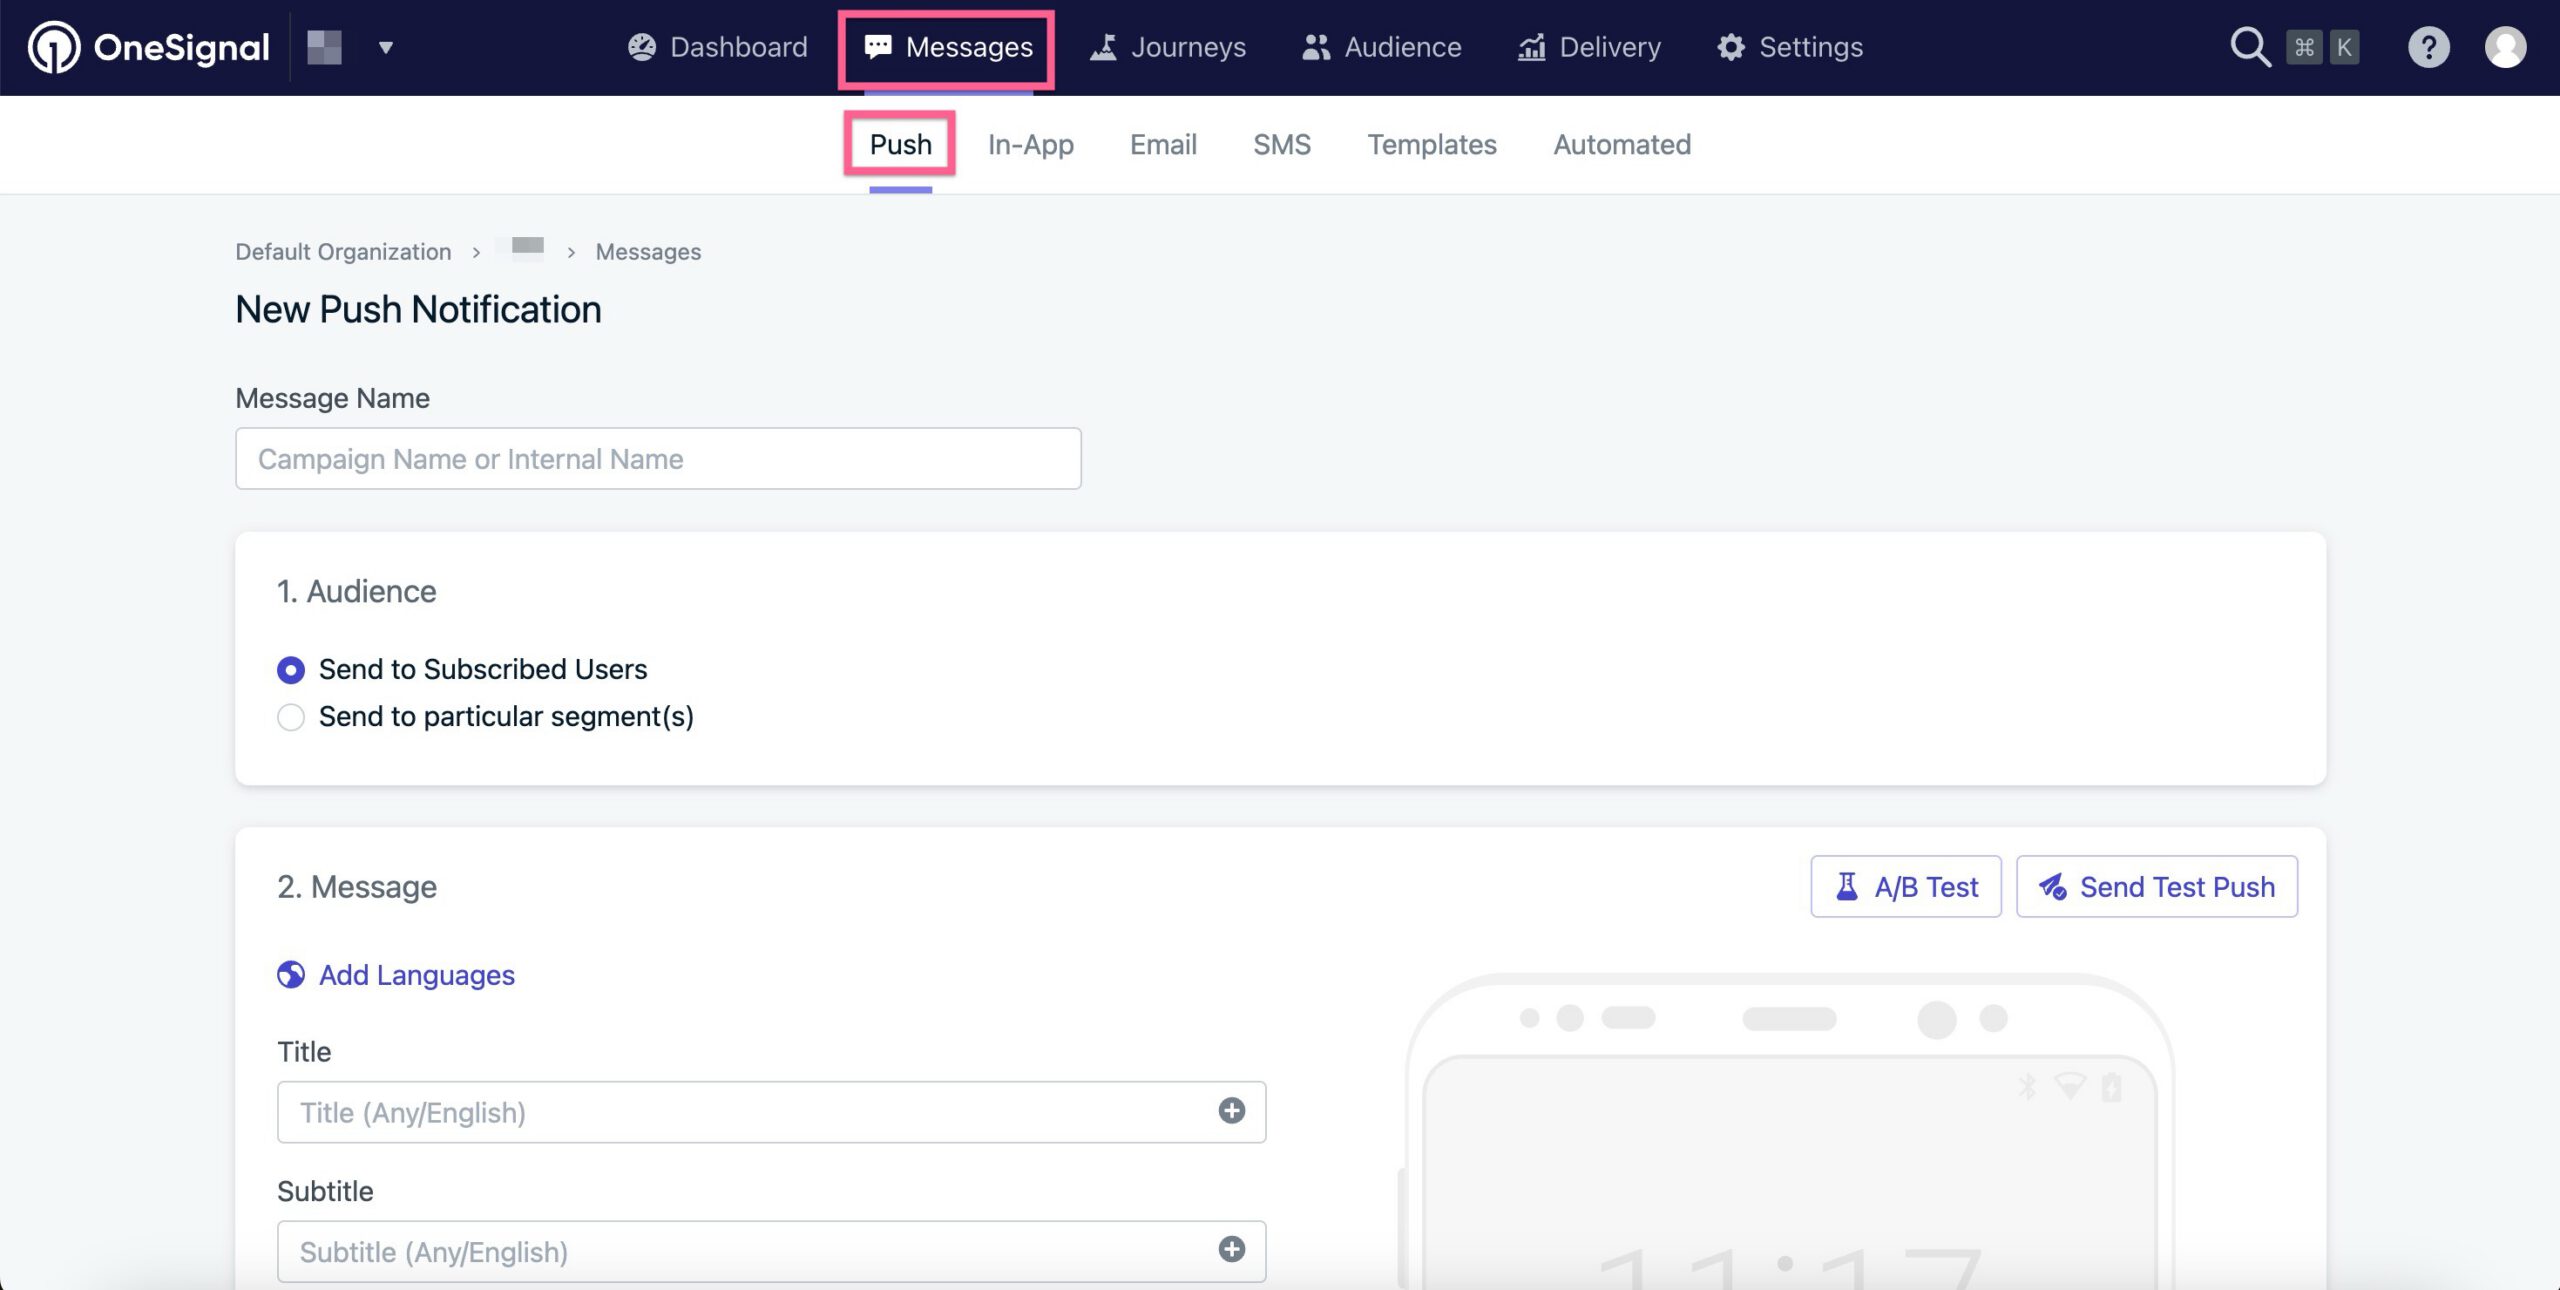
Task: Switch to the Email tab
Action: (1163, 144)
